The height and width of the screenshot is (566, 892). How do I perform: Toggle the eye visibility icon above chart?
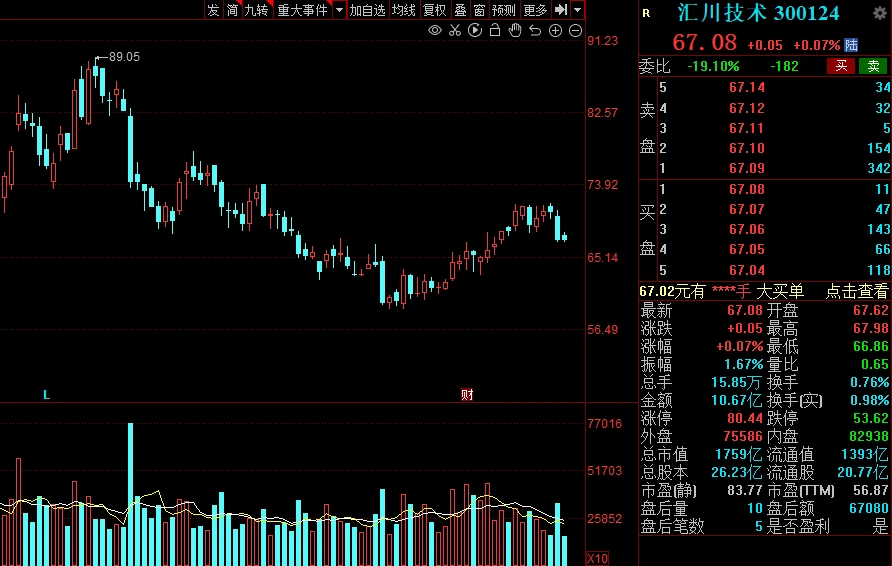pos(435,31)
